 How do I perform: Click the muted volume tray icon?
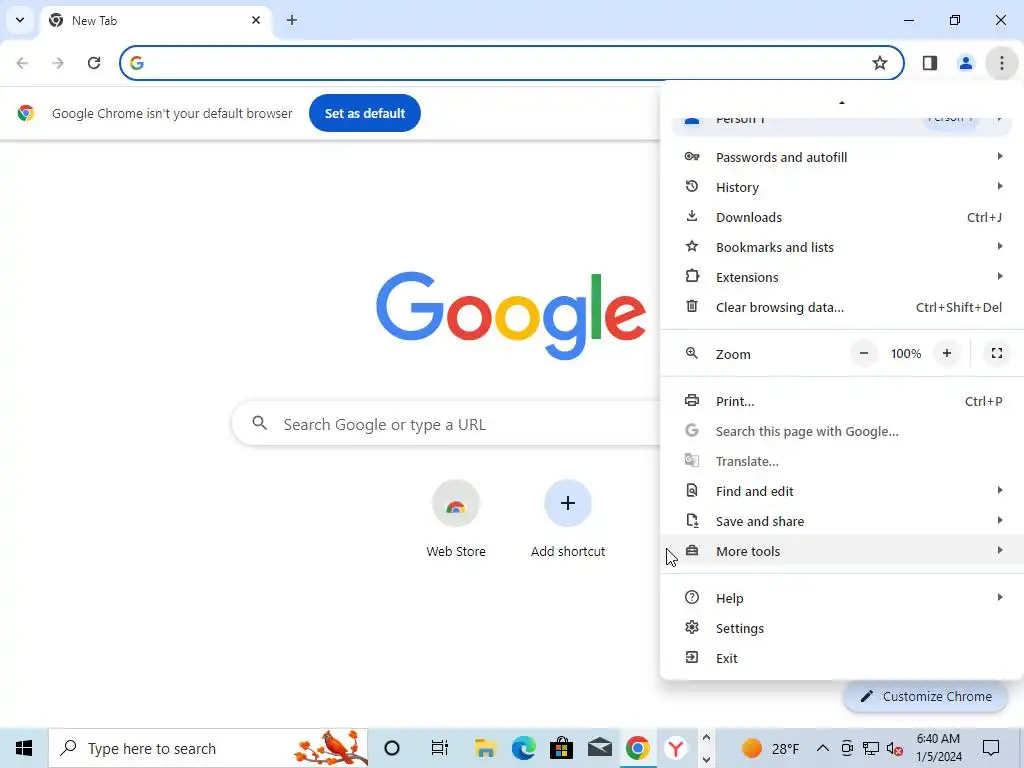895,748
